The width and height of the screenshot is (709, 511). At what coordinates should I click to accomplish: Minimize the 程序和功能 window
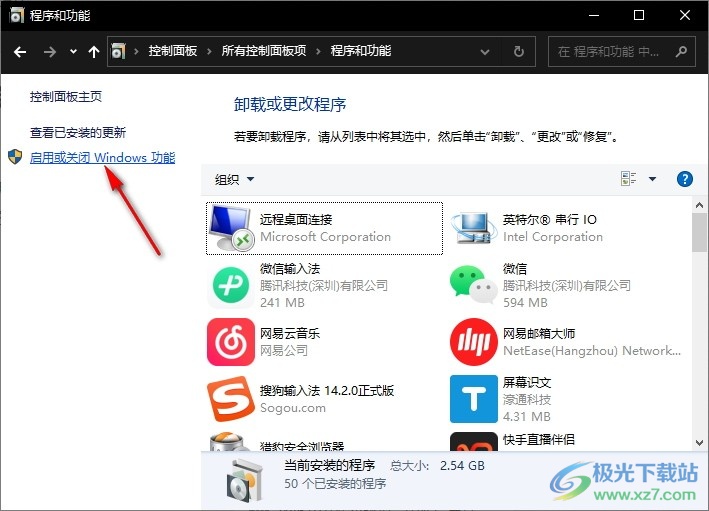(594, 15)
